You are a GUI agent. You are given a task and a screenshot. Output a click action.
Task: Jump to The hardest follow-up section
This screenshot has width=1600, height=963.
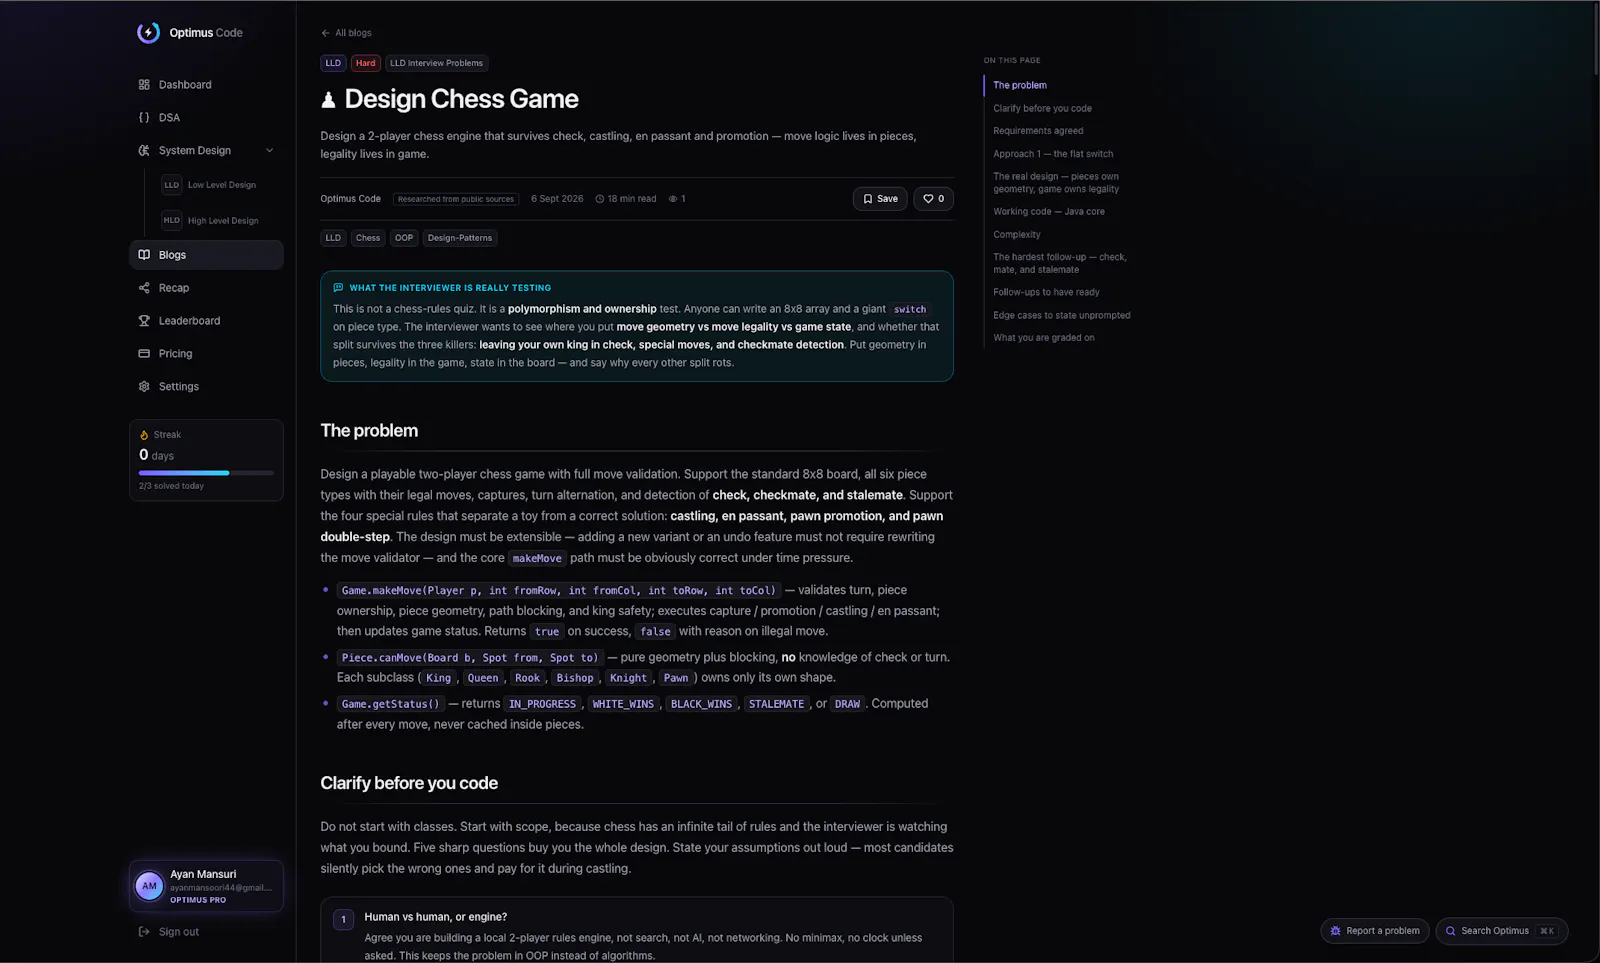(1060, 263)
